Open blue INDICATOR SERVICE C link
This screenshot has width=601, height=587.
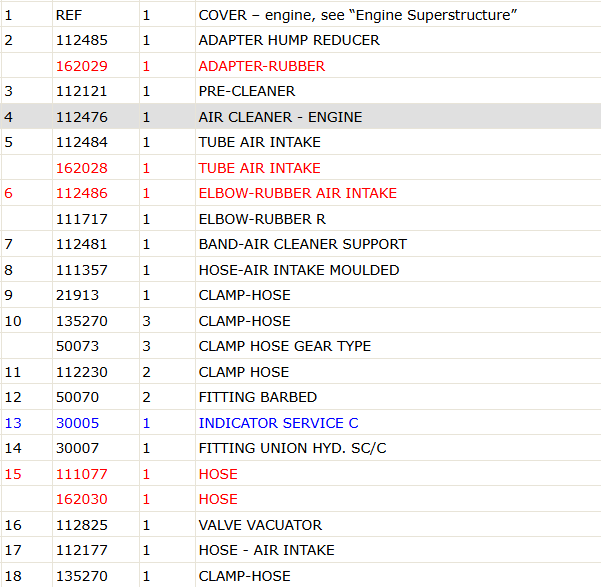click(278, 423)
